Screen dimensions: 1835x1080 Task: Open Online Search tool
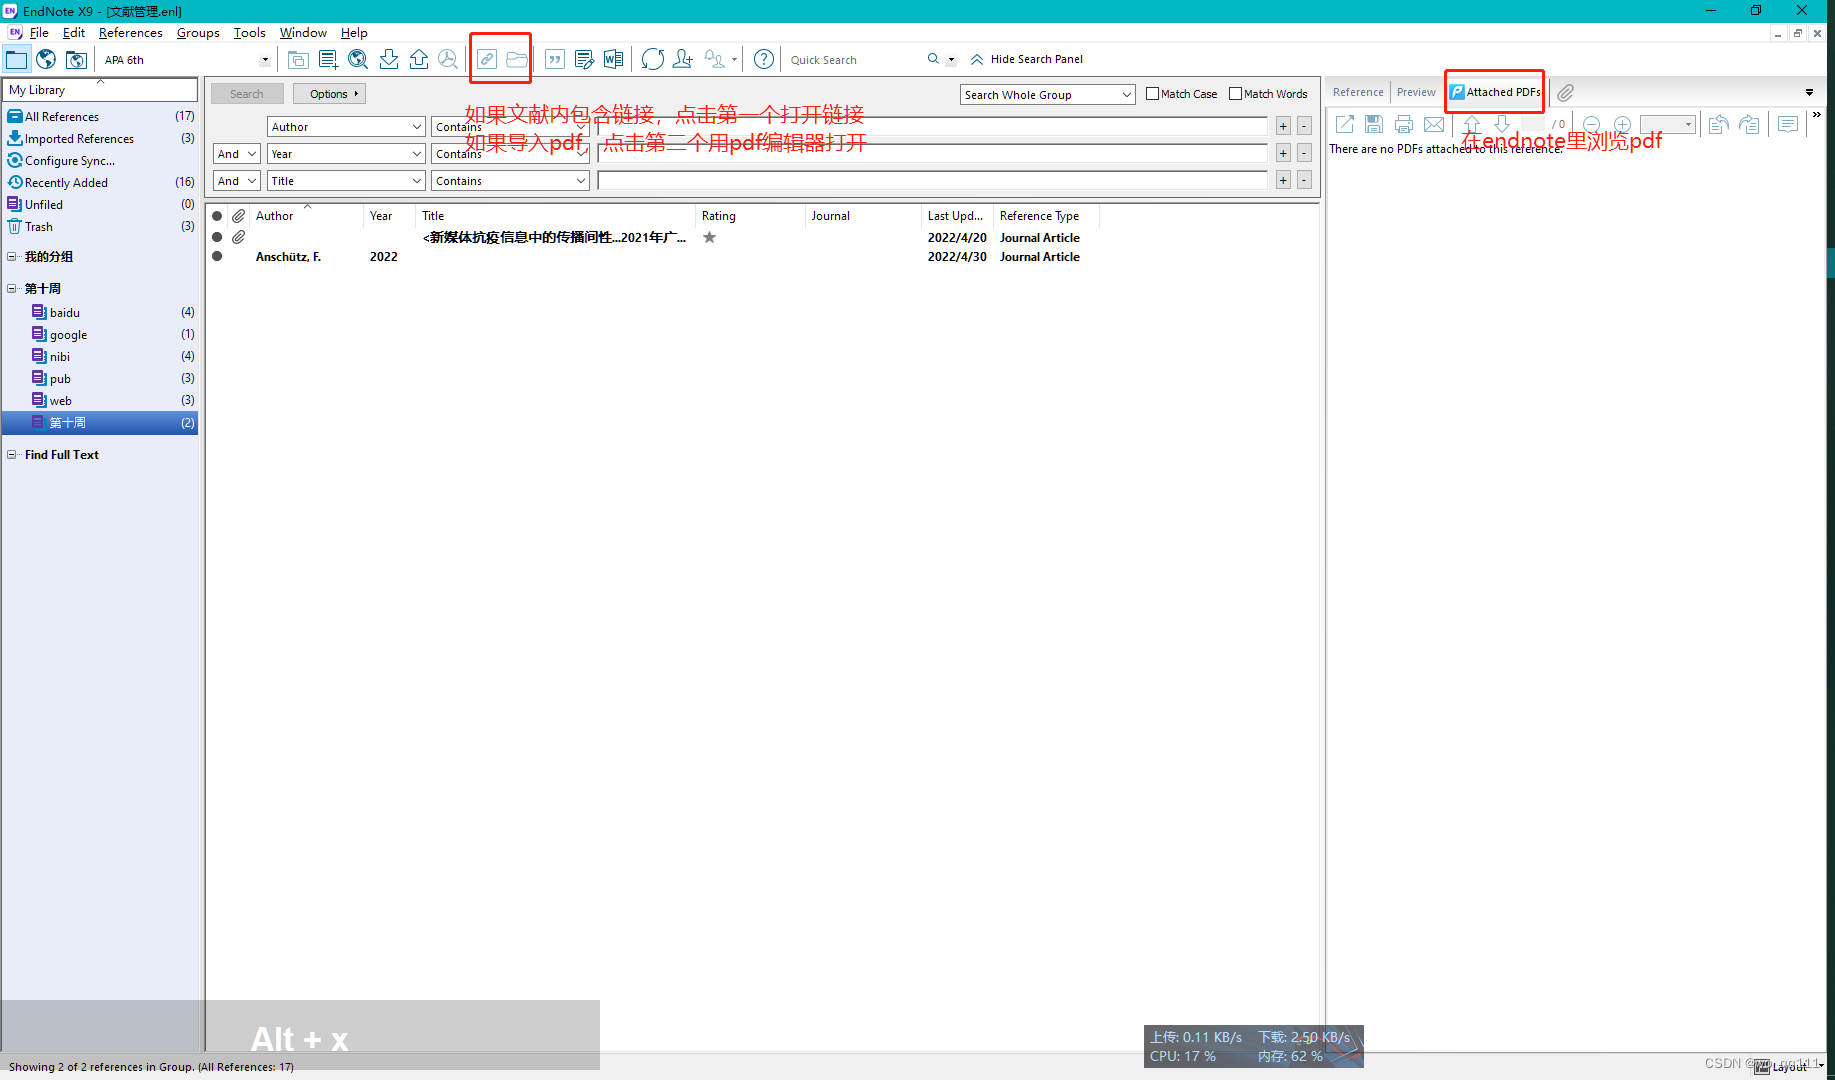(x=358, y=60)
